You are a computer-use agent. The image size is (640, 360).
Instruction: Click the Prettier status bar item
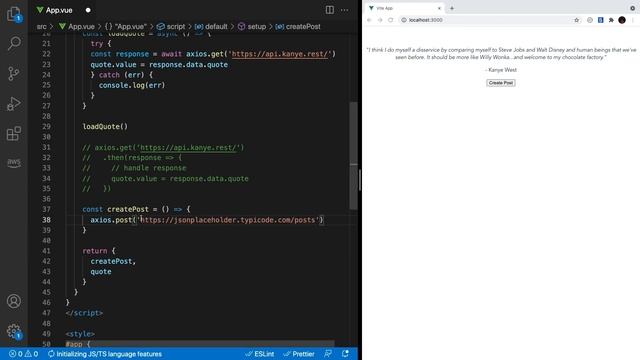(299, 354)
